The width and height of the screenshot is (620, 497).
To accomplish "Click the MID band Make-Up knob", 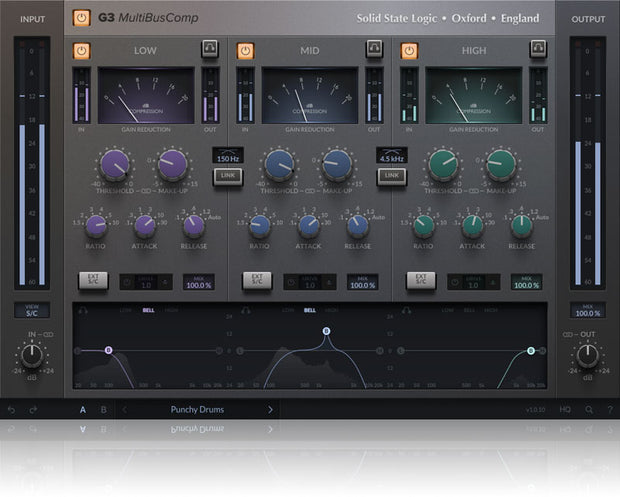I will pyautogui.click(x=337, y=165).
